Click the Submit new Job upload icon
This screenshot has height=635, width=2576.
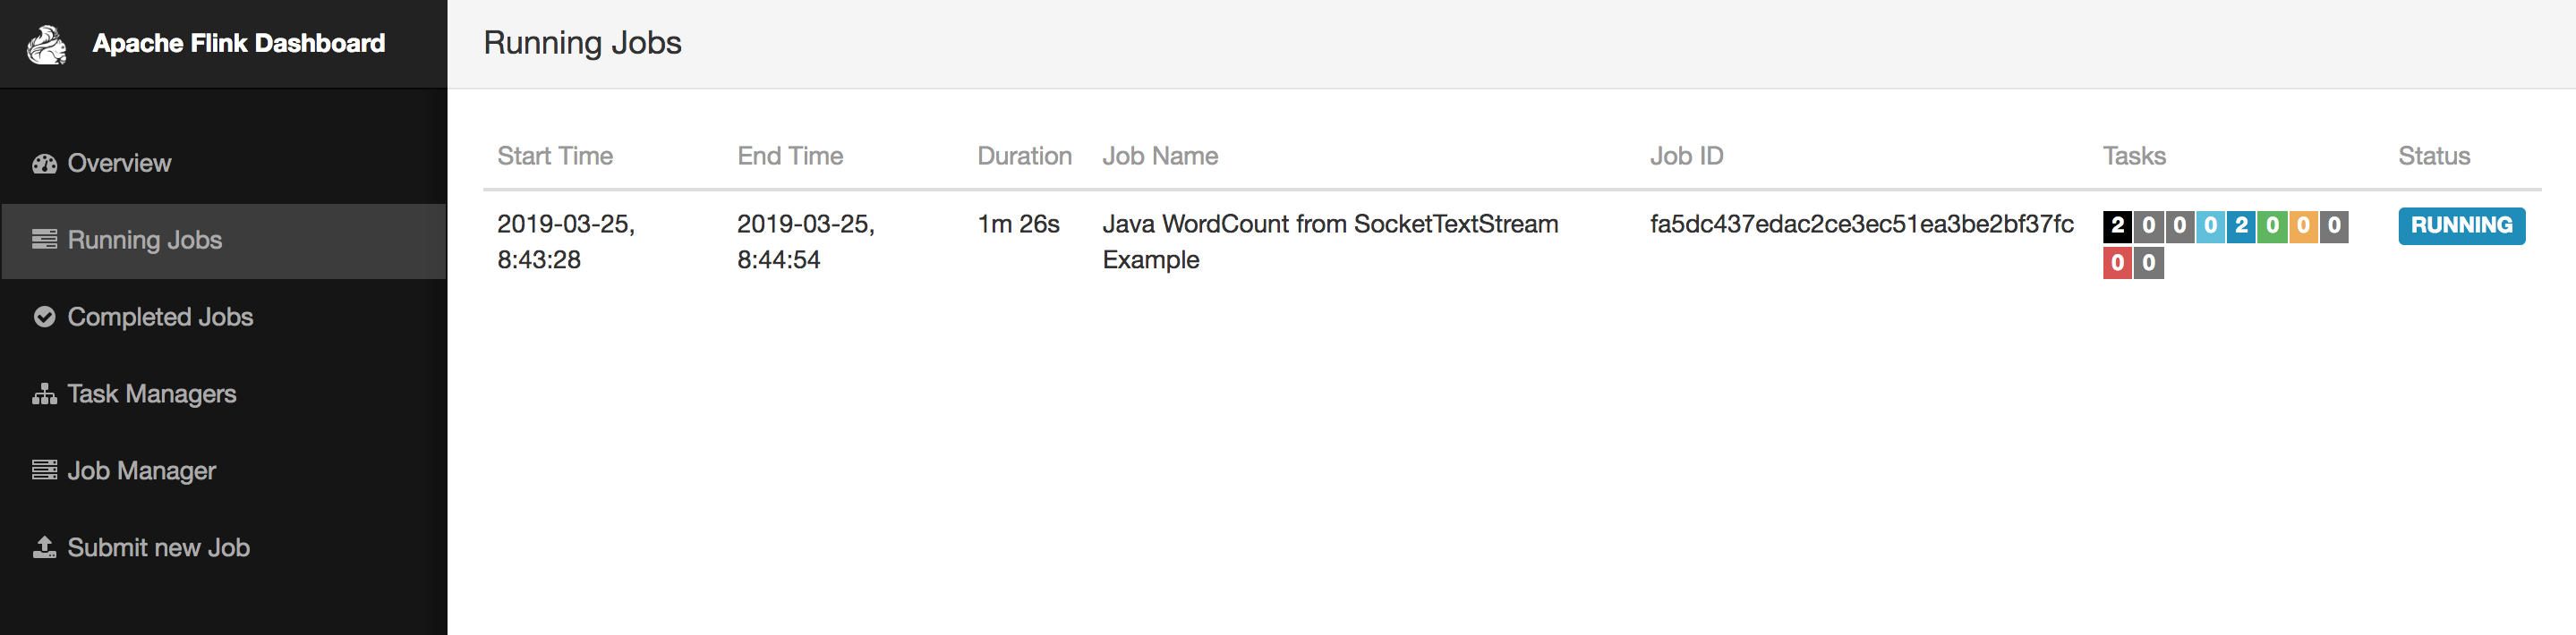tap(44, 547)
